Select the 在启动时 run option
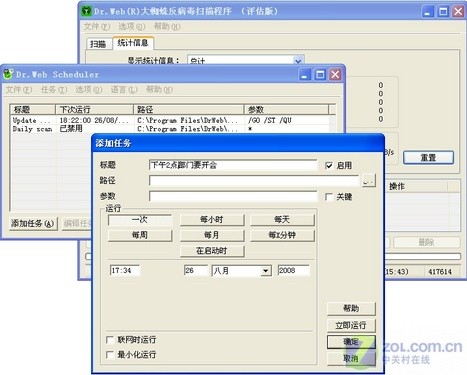 point(212,251)
